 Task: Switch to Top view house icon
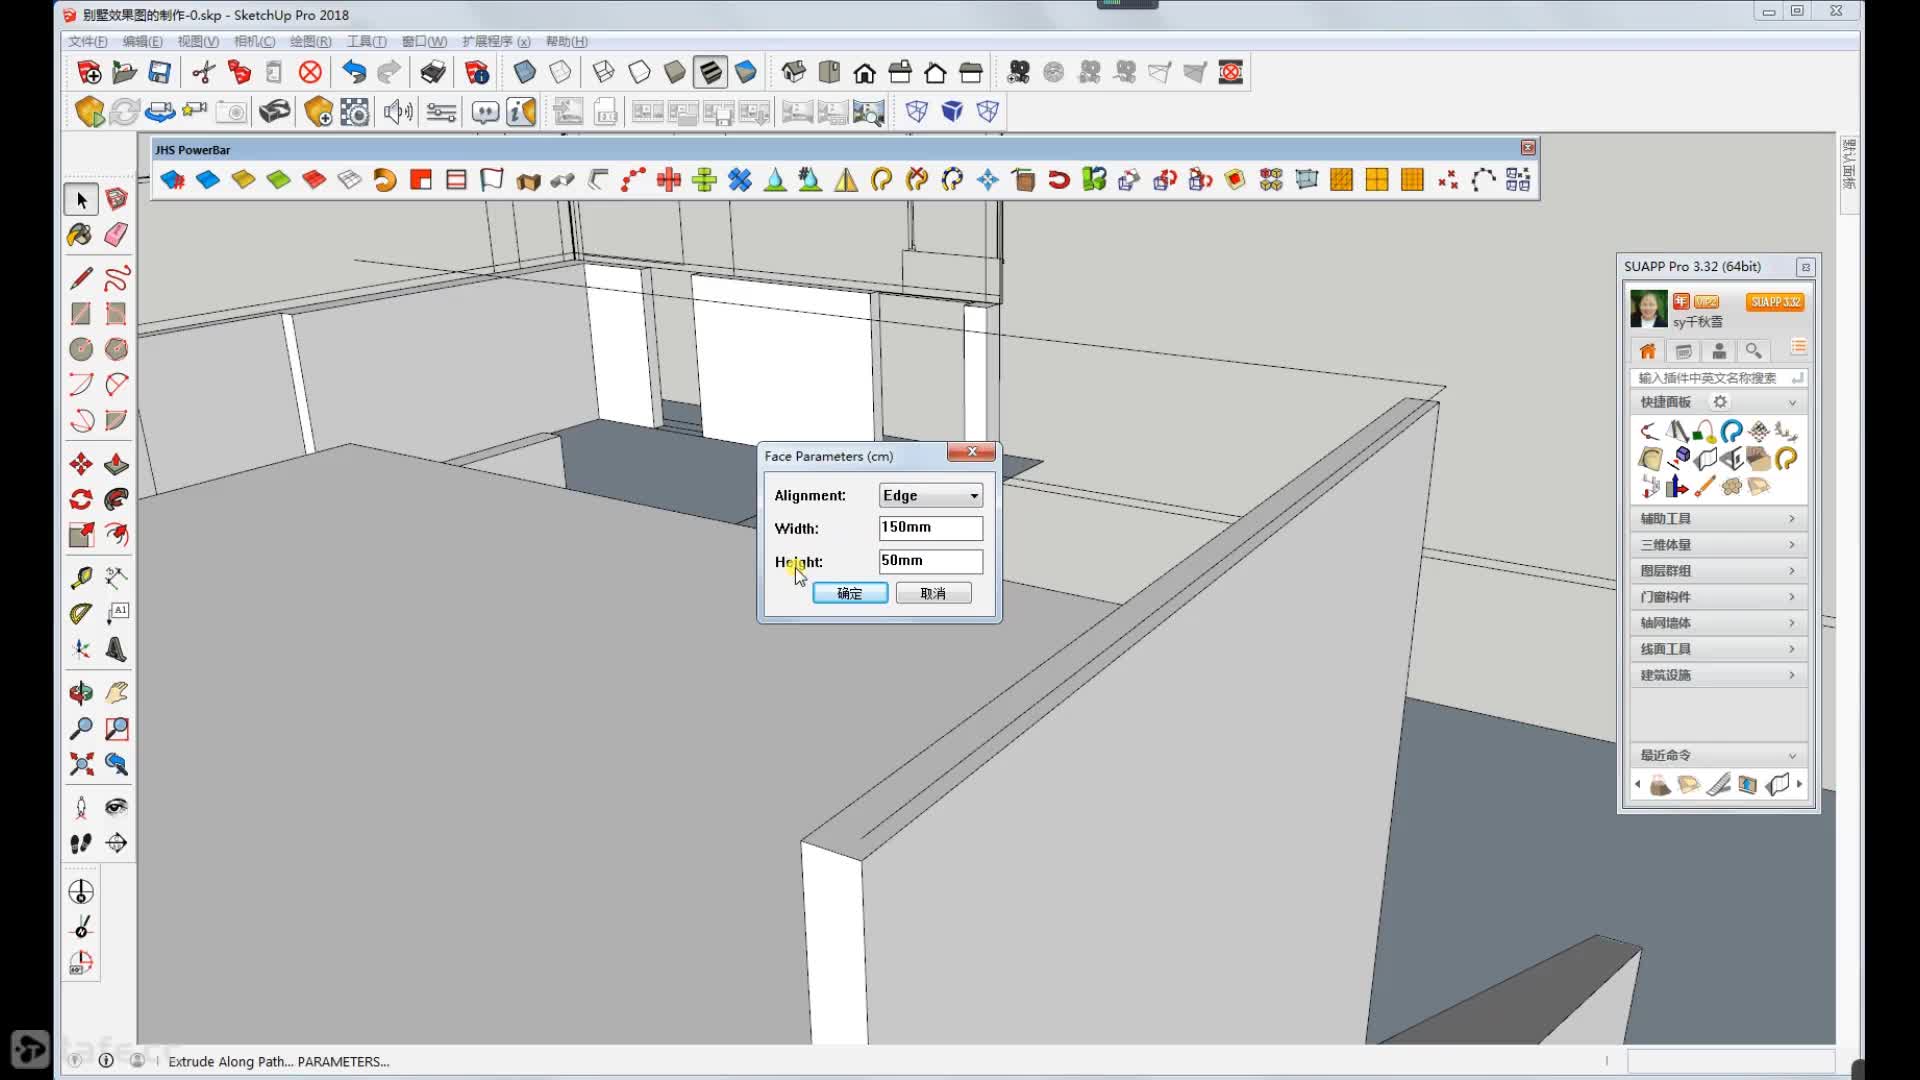click(829, 72)
